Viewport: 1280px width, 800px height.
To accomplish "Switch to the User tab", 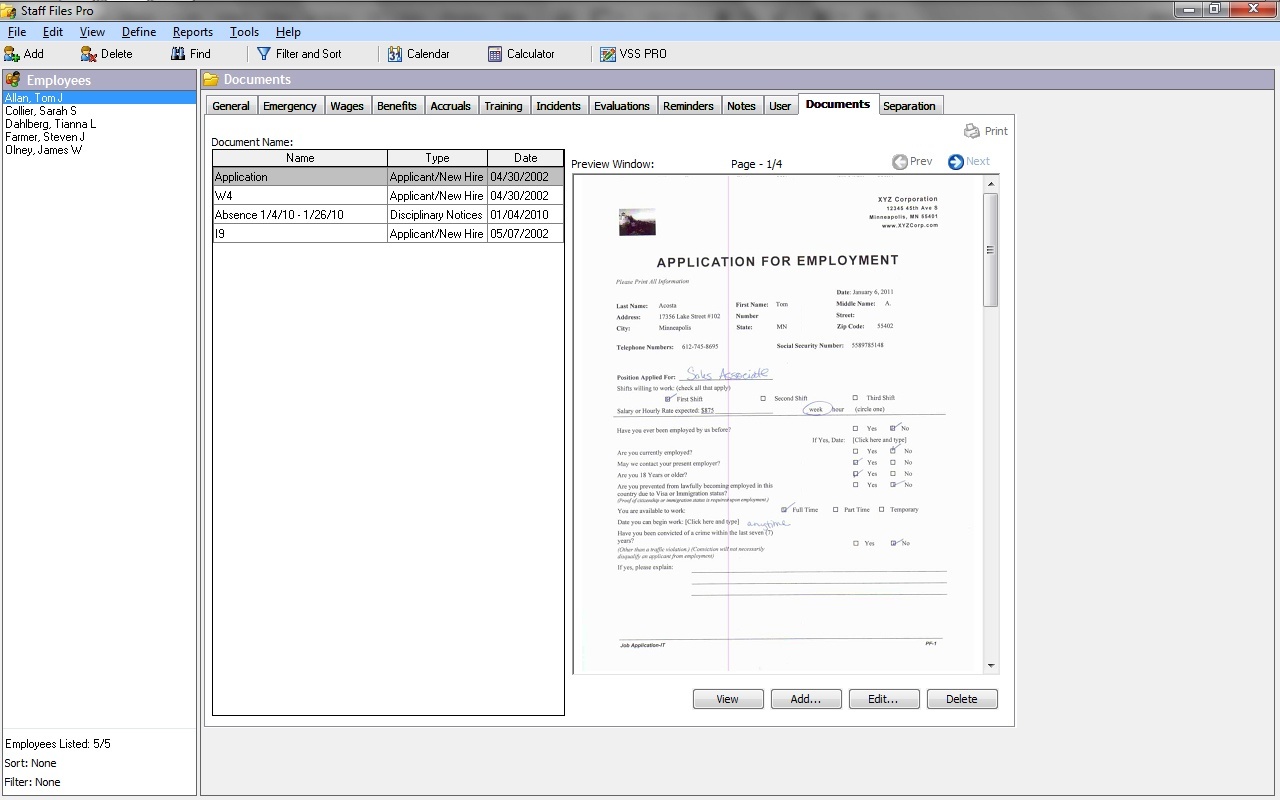I will (x=780, y=106).
